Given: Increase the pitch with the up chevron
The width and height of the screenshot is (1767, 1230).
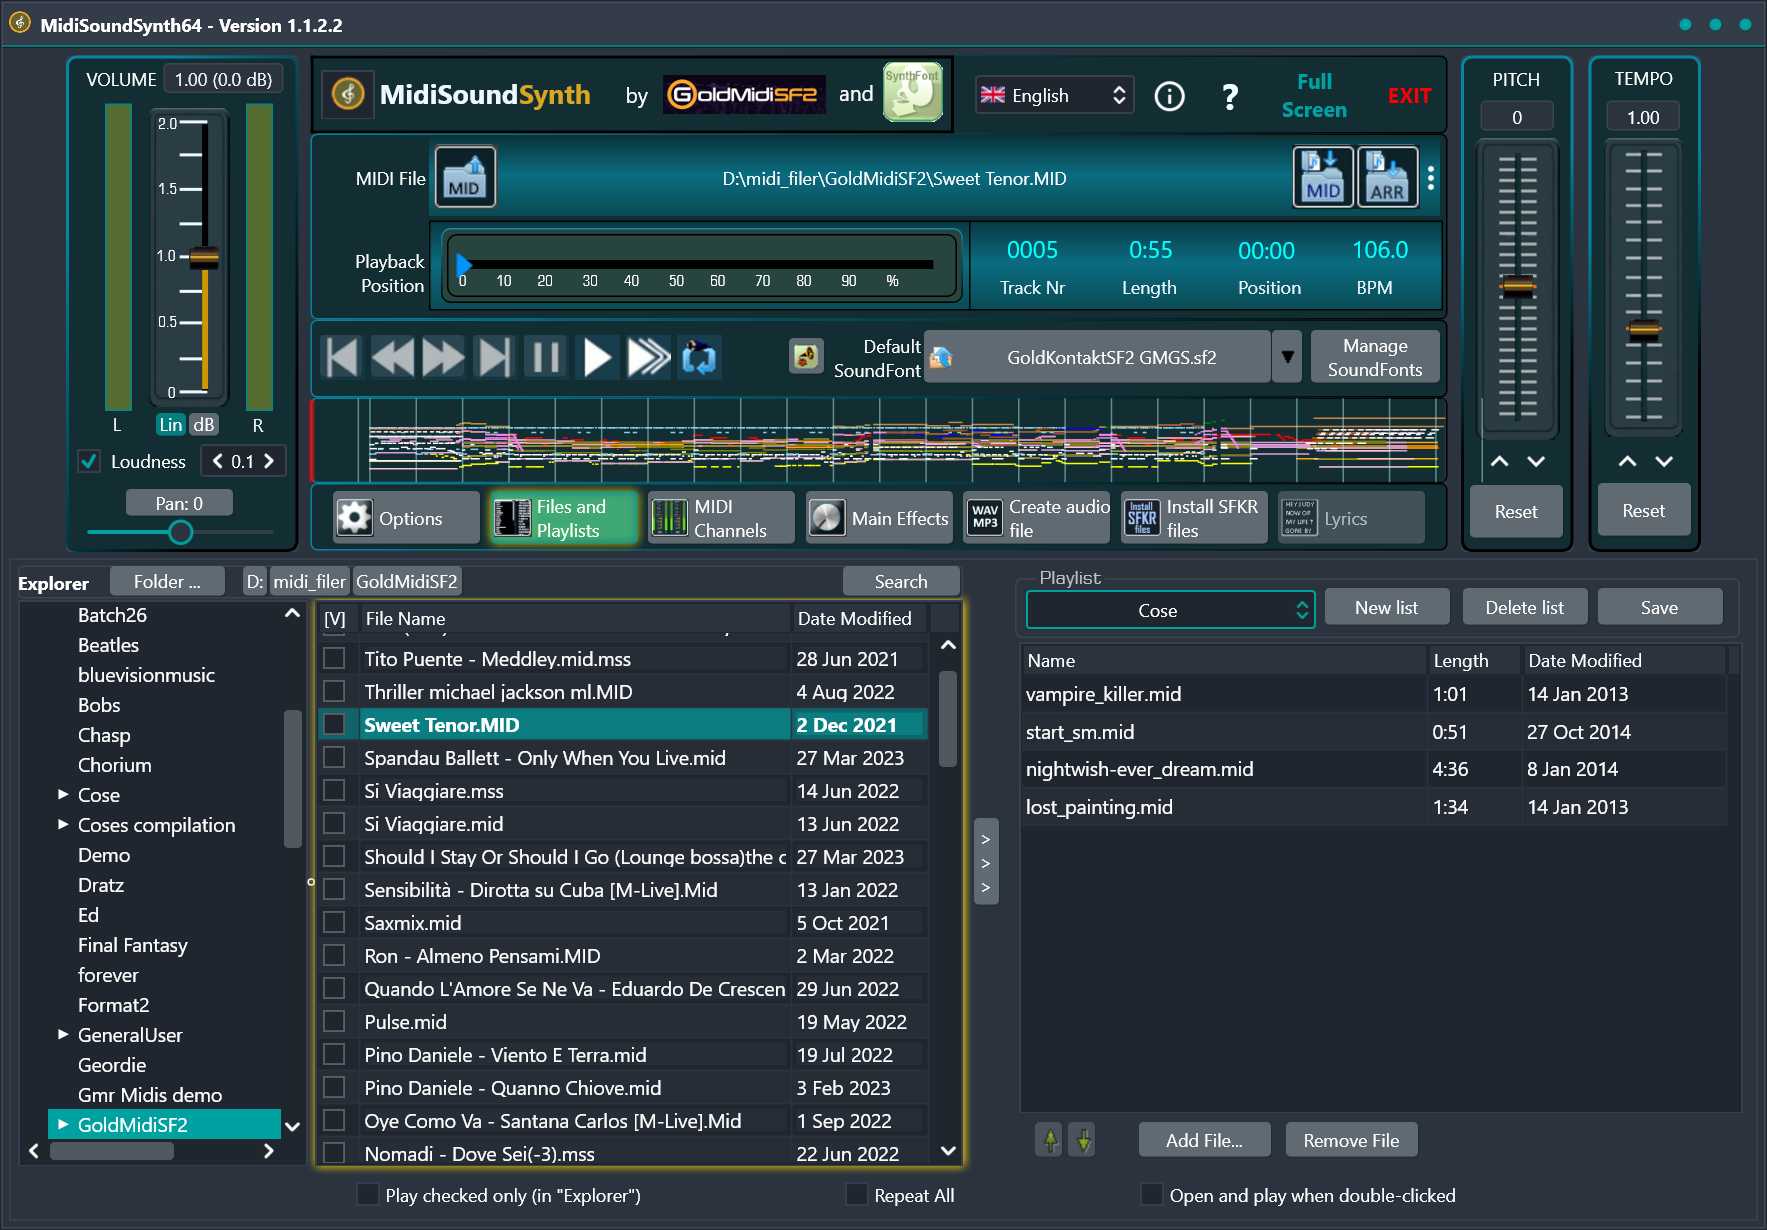Looking at the screenshot, I should tap(1499, 461).
